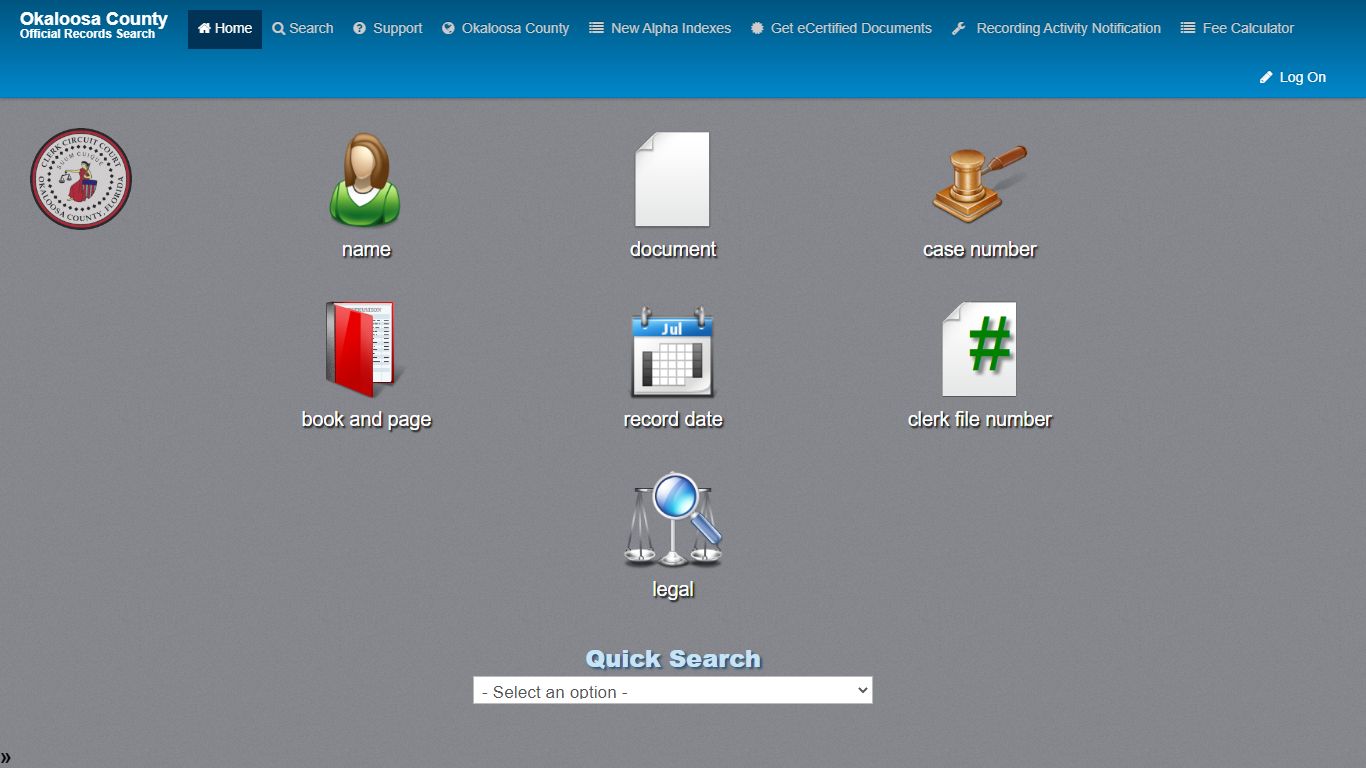Select the green hash clerk file number icon
The height and width of the screenshot is (768, 1366).
click(979, 349)
